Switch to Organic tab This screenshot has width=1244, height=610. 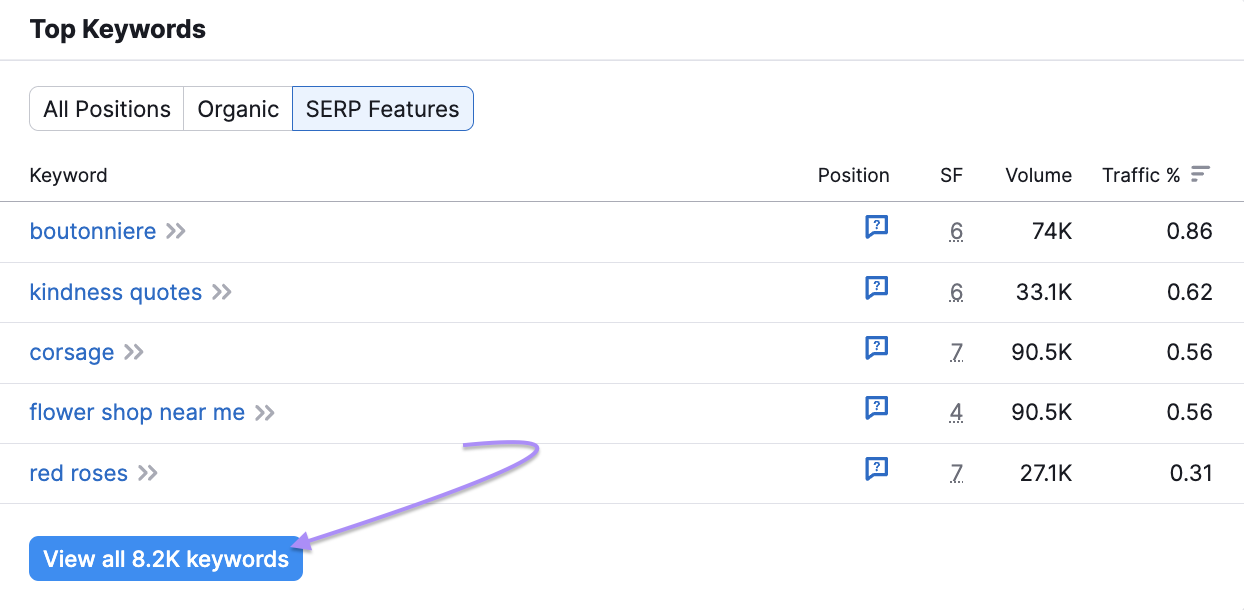[x=238, y=109]
